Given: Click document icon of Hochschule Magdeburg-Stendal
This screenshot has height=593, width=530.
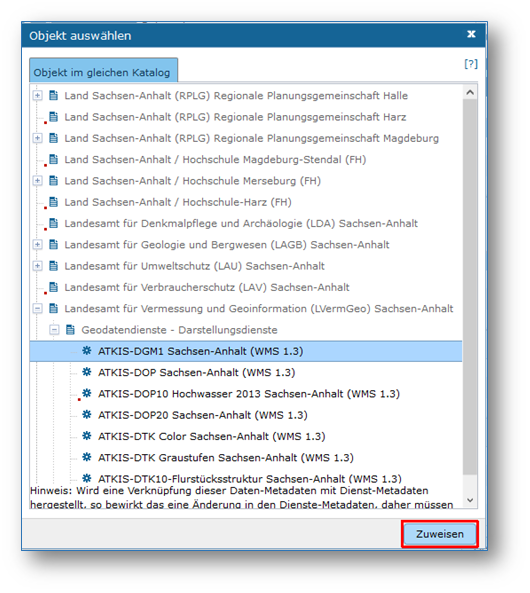Looking at the screenshot, I should [54, 159].
